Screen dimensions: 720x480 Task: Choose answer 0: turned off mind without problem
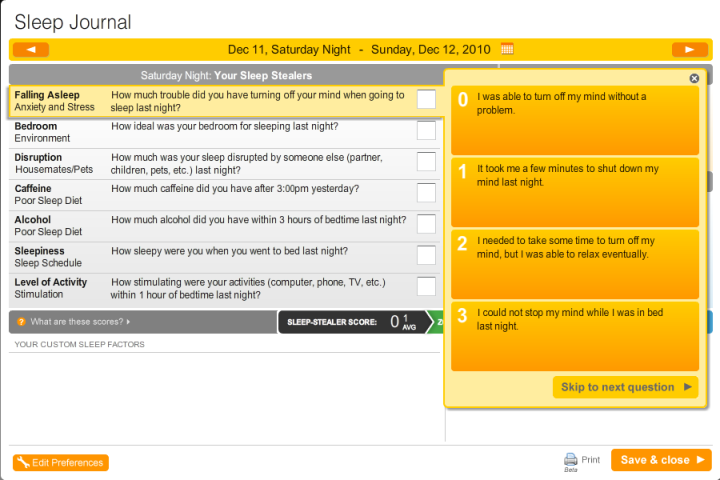pos(575,120)
